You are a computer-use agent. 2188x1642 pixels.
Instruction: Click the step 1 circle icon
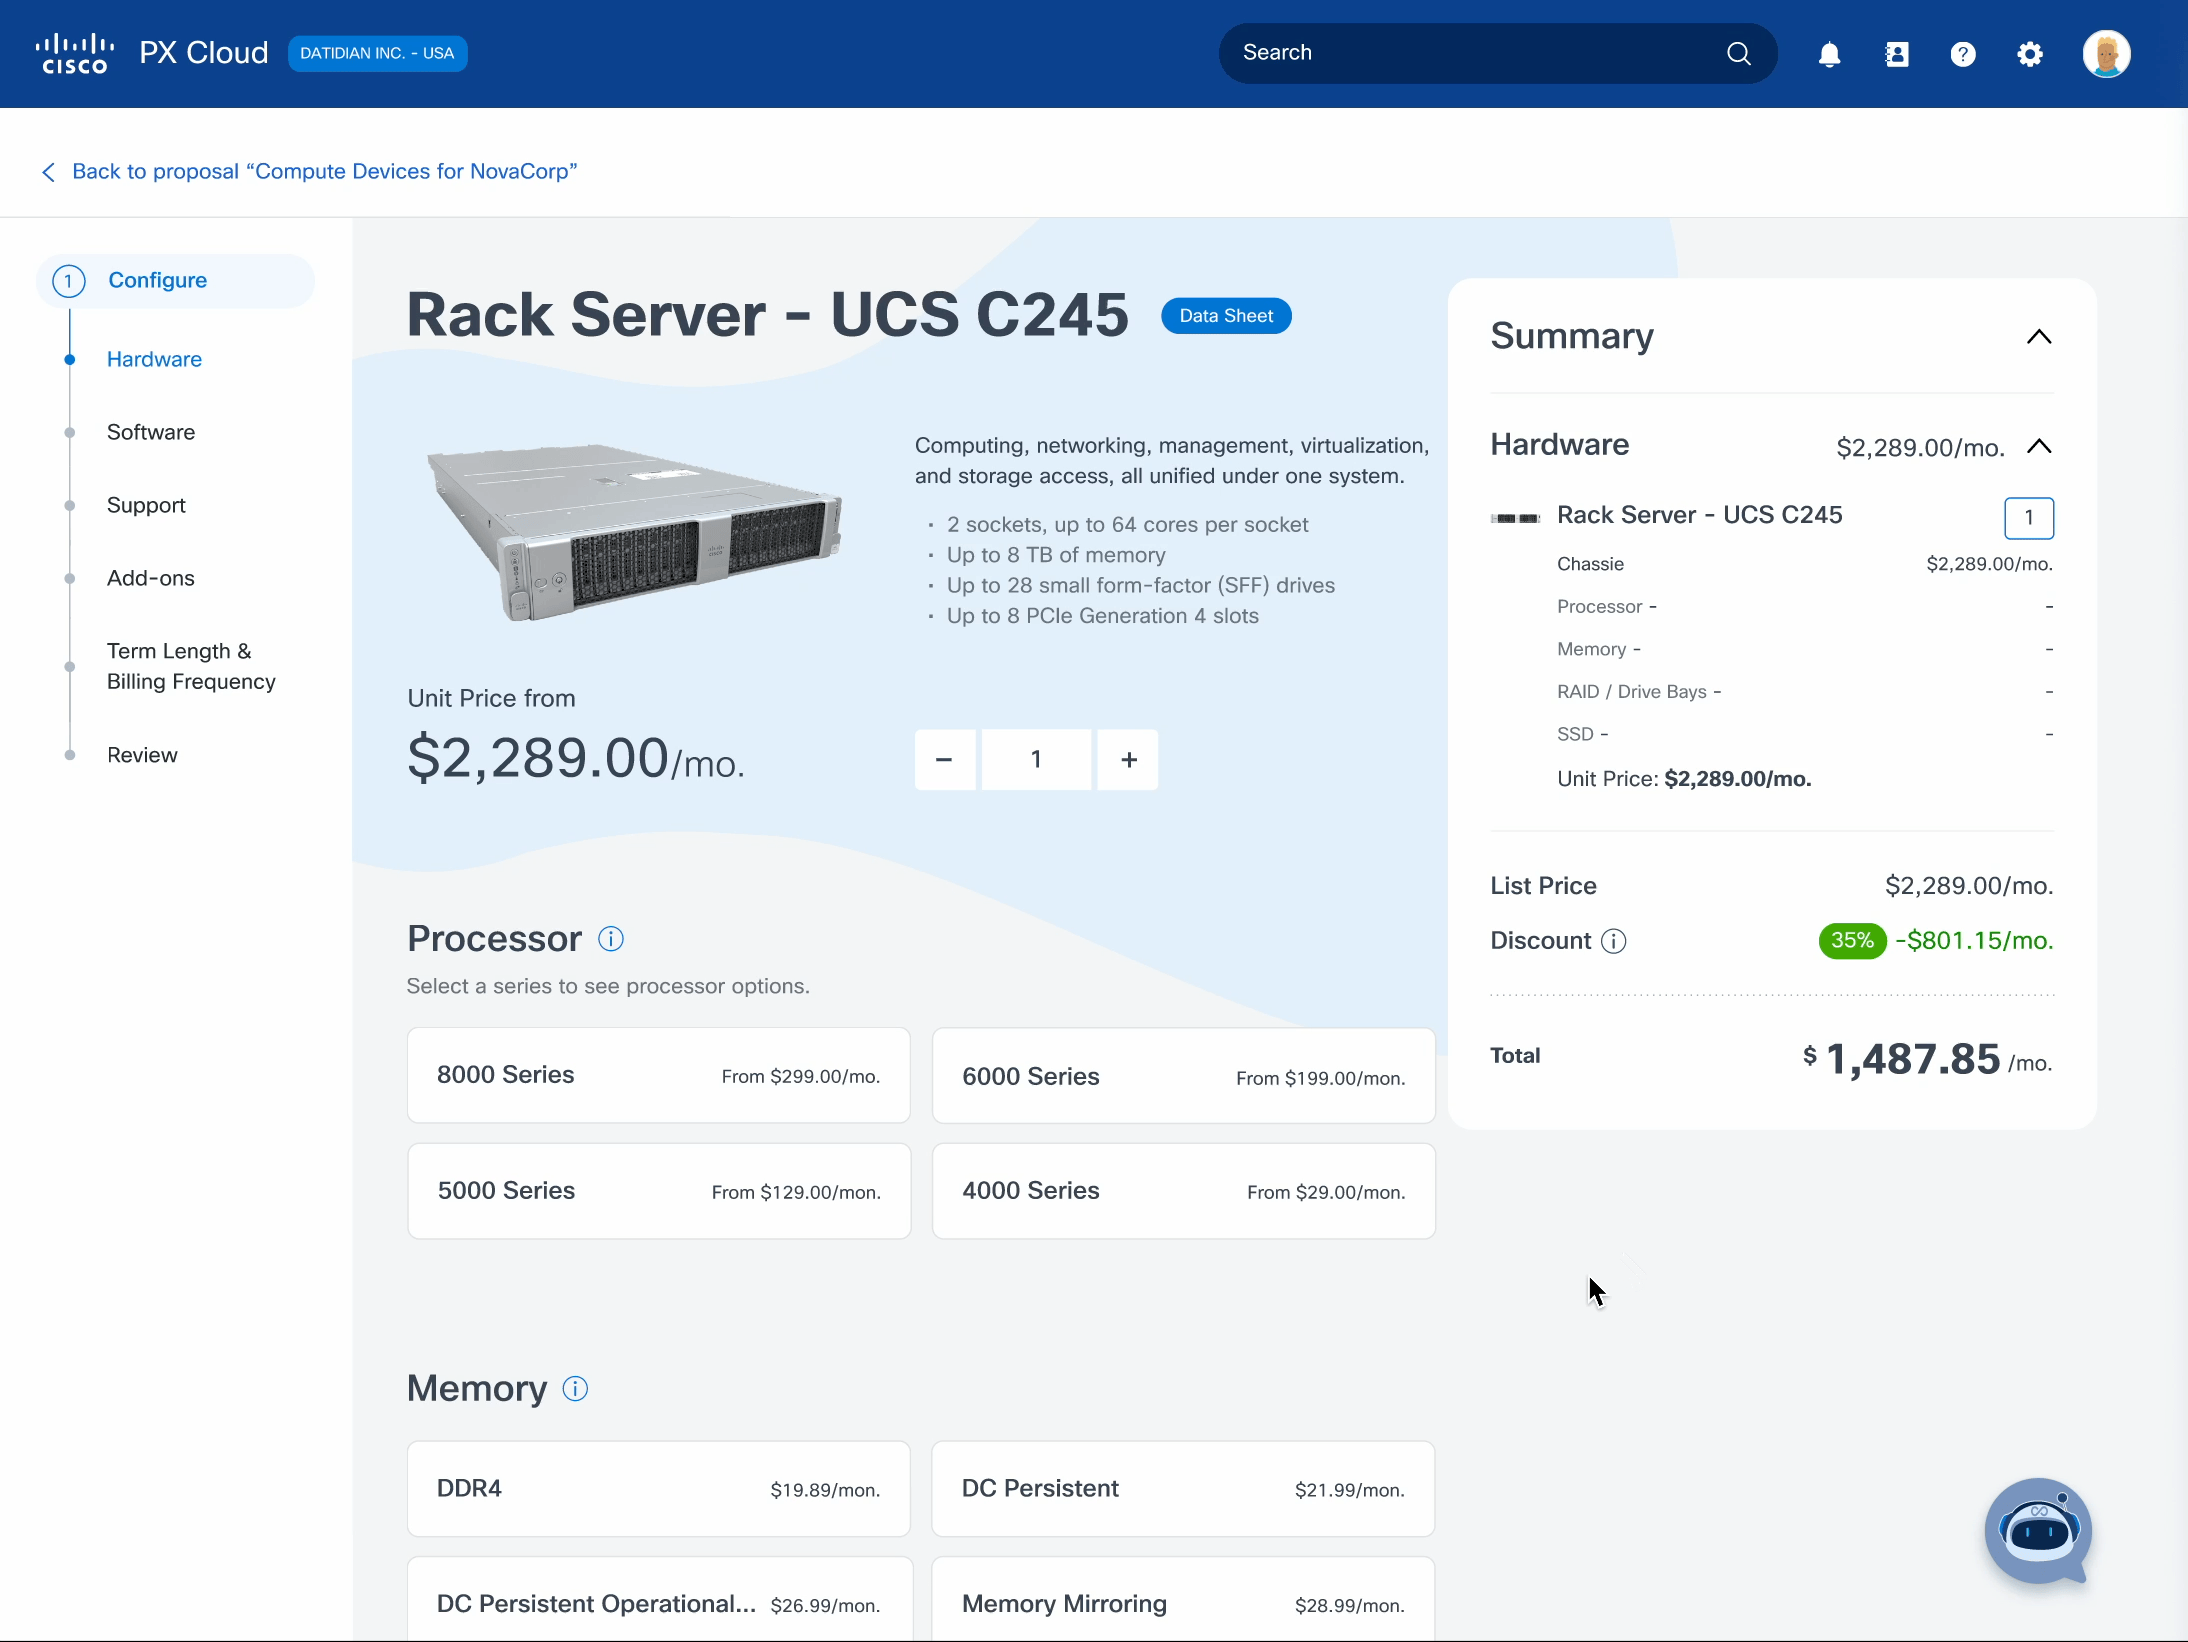(69, 281)
